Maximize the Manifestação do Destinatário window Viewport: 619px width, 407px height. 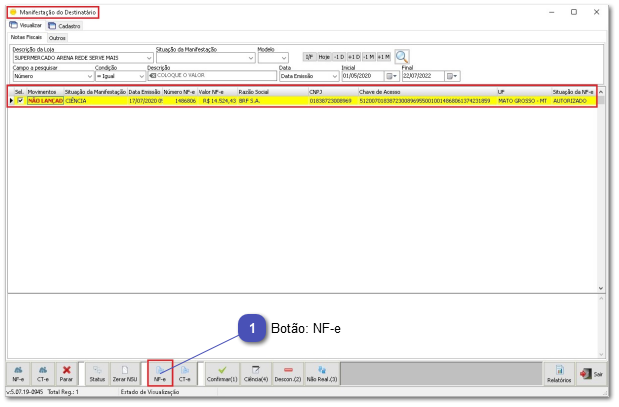coord(574,12)
